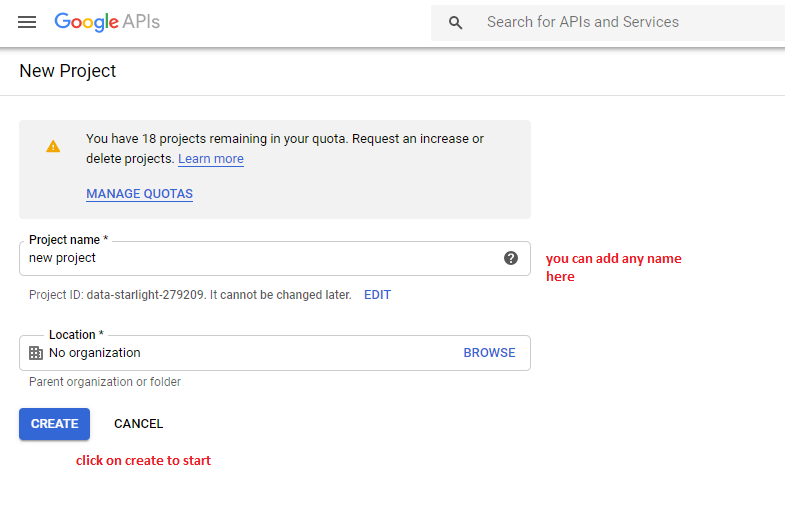Viewport: 785px width, 505px height.
Task: Click the New Project page heading
Action: point(68,71)
